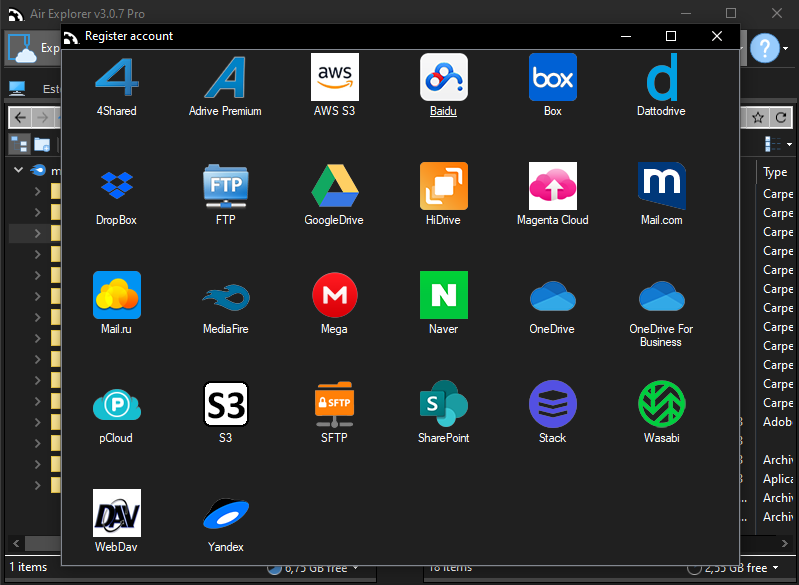Image resolution: width=799 pixels, height=585 pixels.
Task: Expand the first folder under the root
Action: [37, 191]
